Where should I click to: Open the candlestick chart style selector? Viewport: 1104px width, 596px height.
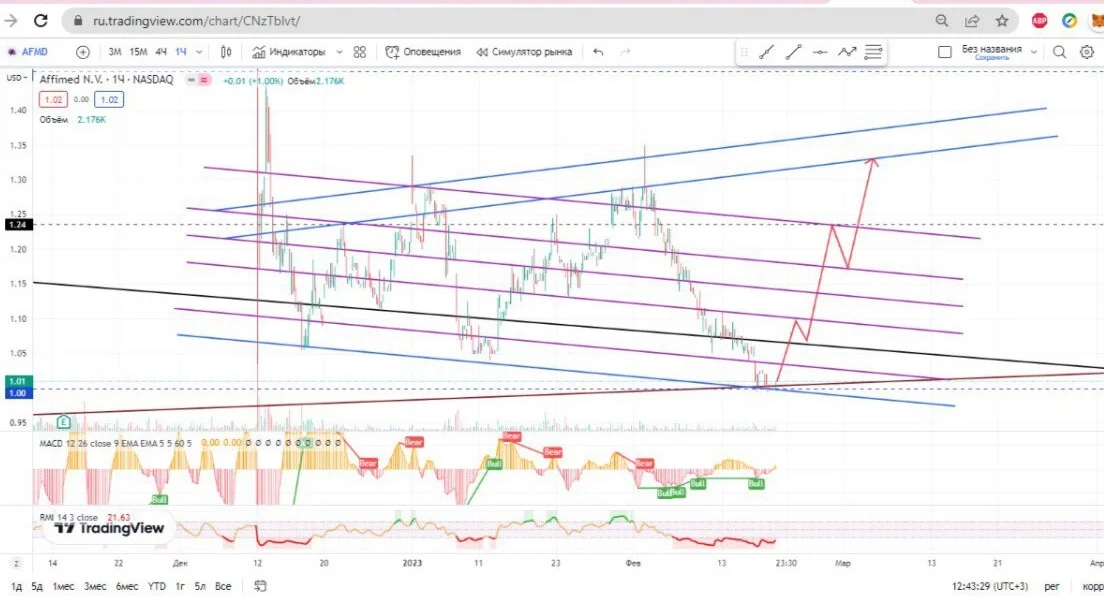pos(226,51)
